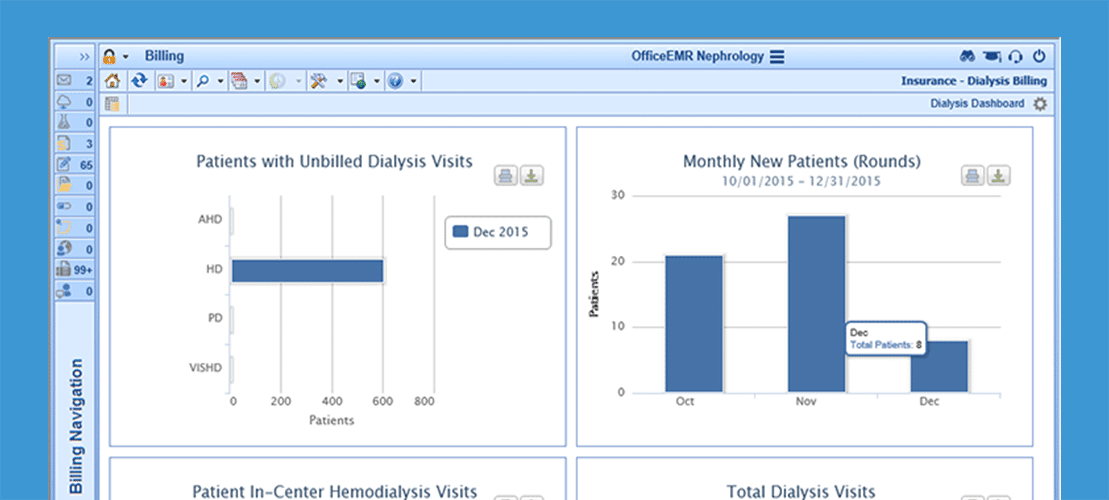
Task: Click the Monthly New Patients (Rounds) title
Action: click(x=801, y=162)
